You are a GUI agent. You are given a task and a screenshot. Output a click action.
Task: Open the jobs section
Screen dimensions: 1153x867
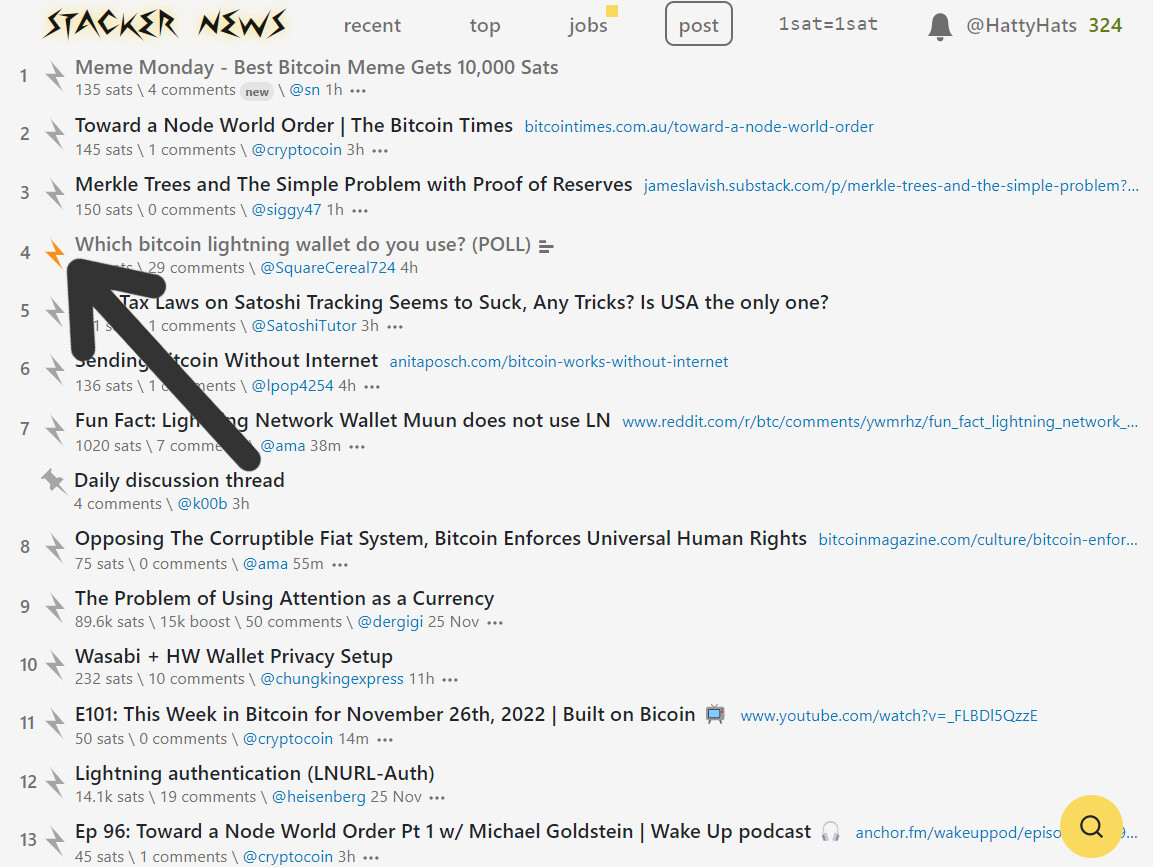click(x=588, y=26)
